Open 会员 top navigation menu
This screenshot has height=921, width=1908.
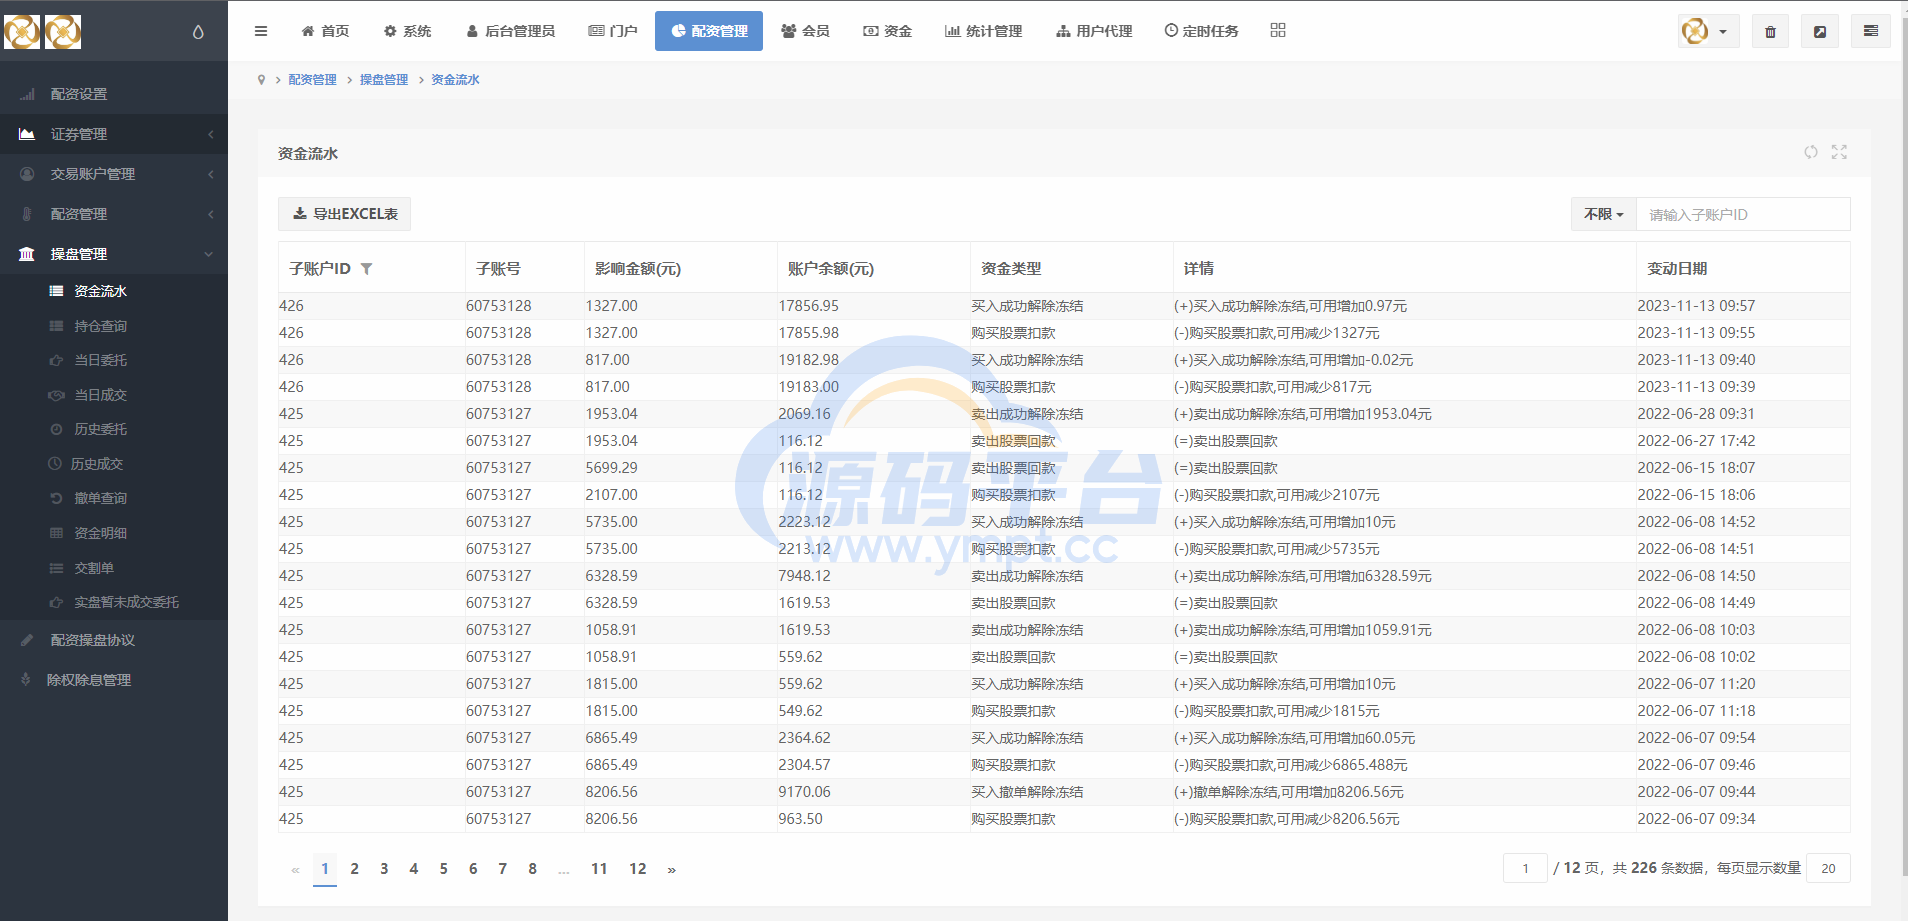click(805, 31)
